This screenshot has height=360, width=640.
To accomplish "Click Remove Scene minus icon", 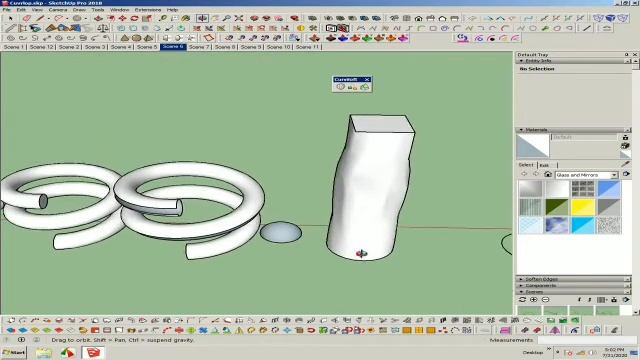I will click(x=545, y=300).
